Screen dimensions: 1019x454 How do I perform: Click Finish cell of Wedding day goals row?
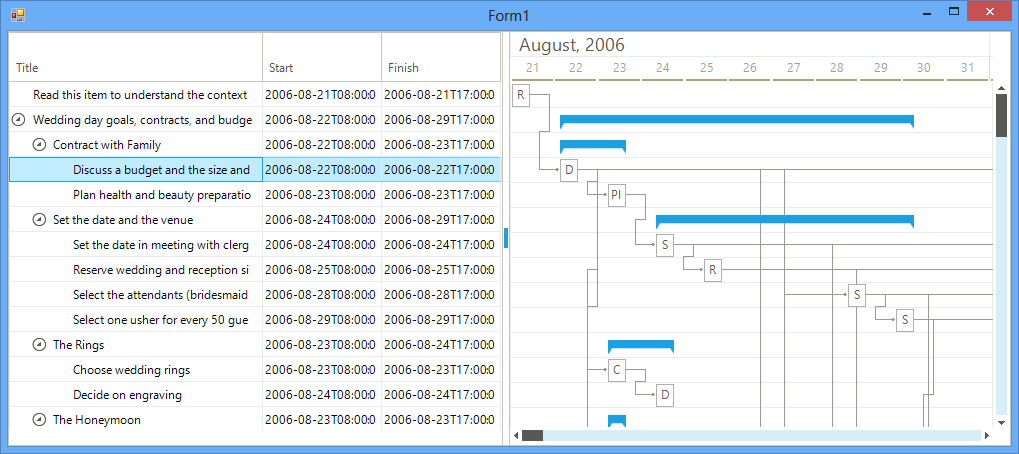point(441,120)
